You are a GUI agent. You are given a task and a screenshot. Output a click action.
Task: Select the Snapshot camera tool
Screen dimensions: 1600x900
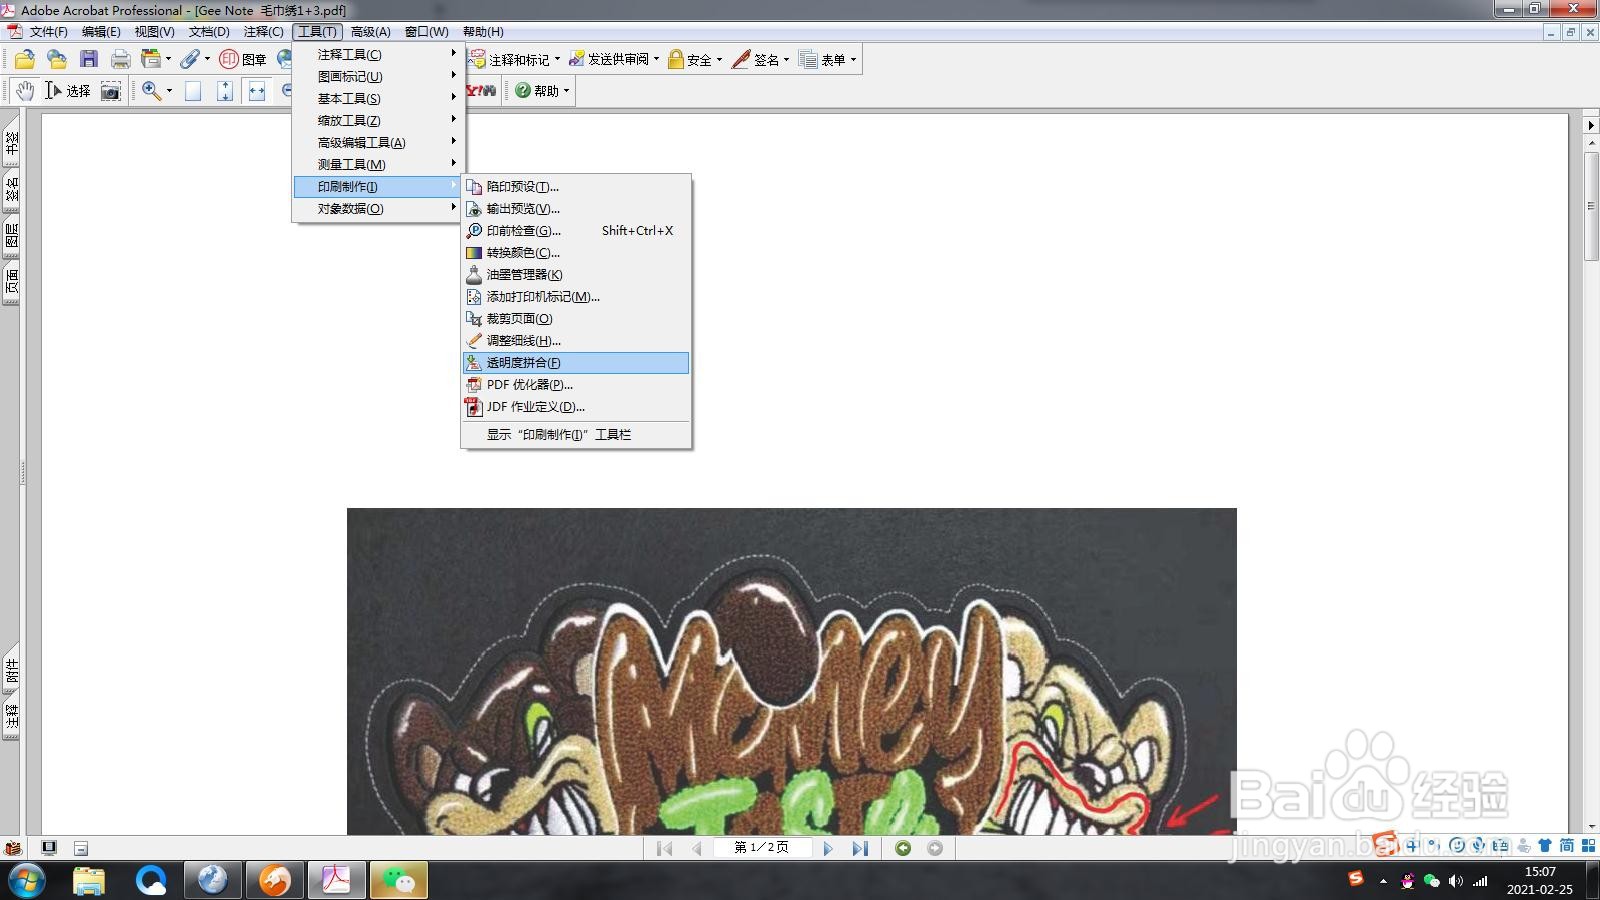(x=111, y=91)
